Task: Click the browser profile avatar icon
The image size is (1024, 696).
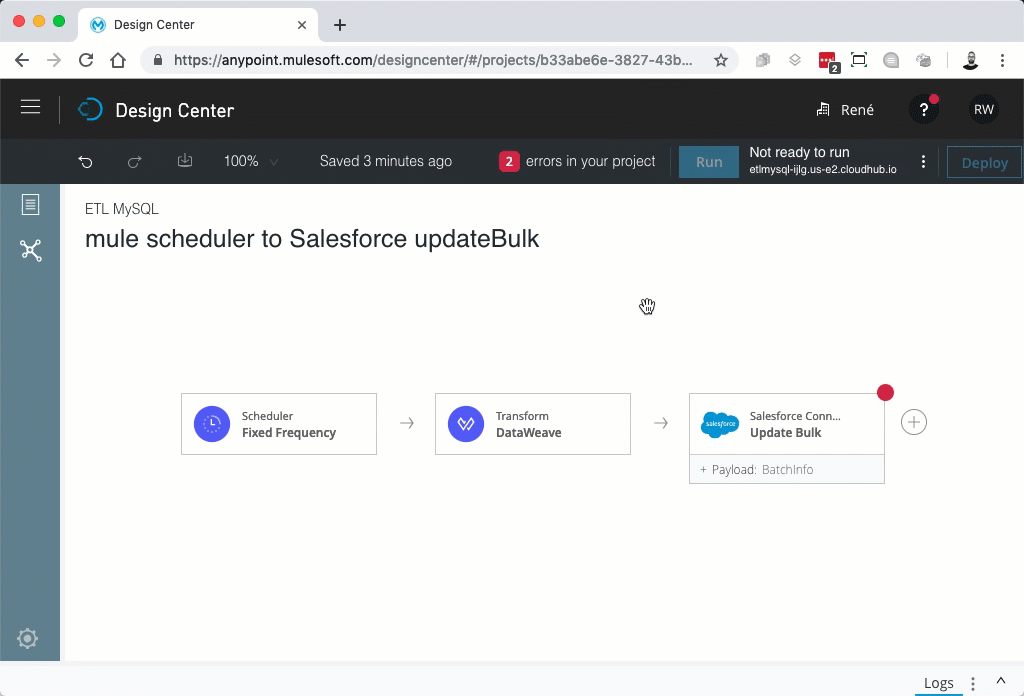Action: coord(970,60)
